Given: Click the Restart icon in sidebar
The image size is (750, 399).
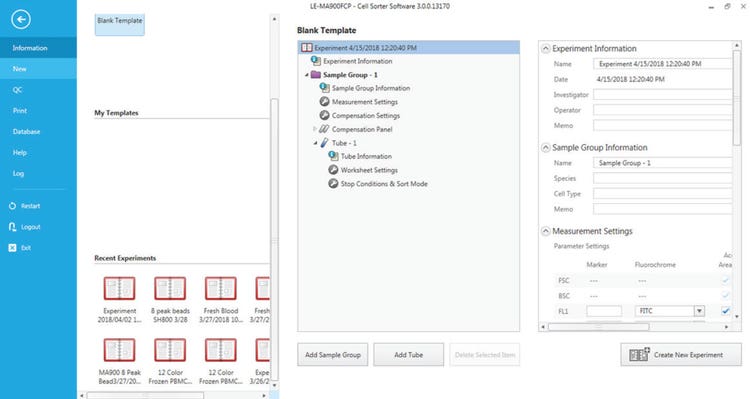Looking at the screenshot, I should (x=12, y=206).
